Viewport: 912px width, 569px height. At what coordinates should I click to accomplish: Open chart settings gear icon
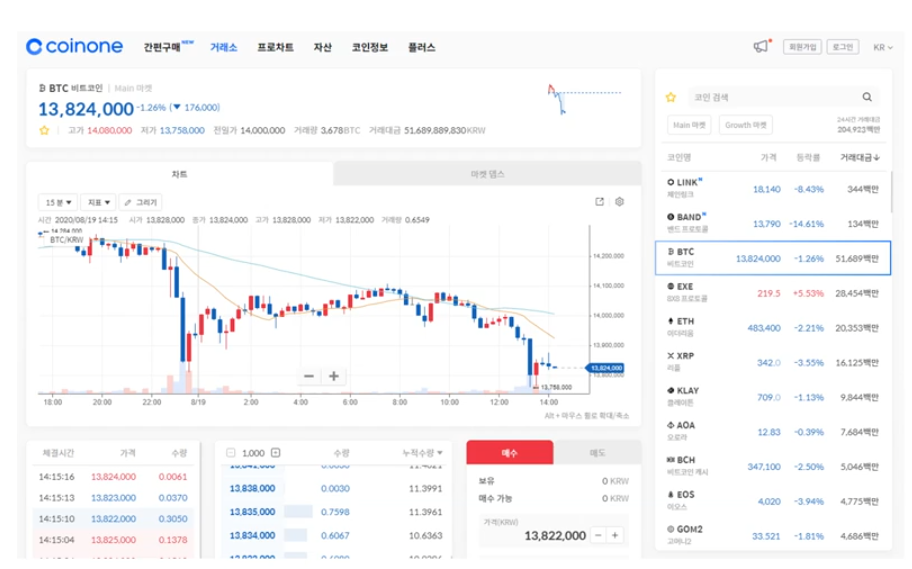619,201
